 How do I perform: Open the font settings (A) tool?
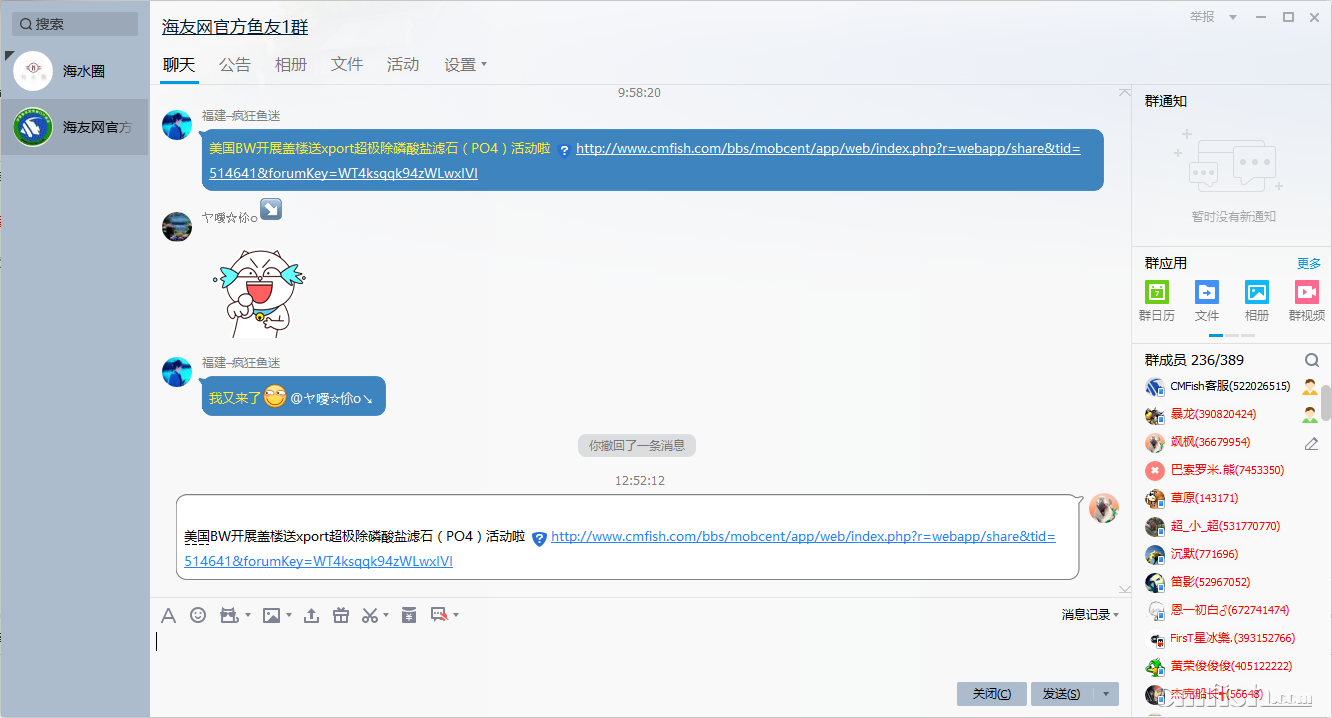(x=169, y=615)
